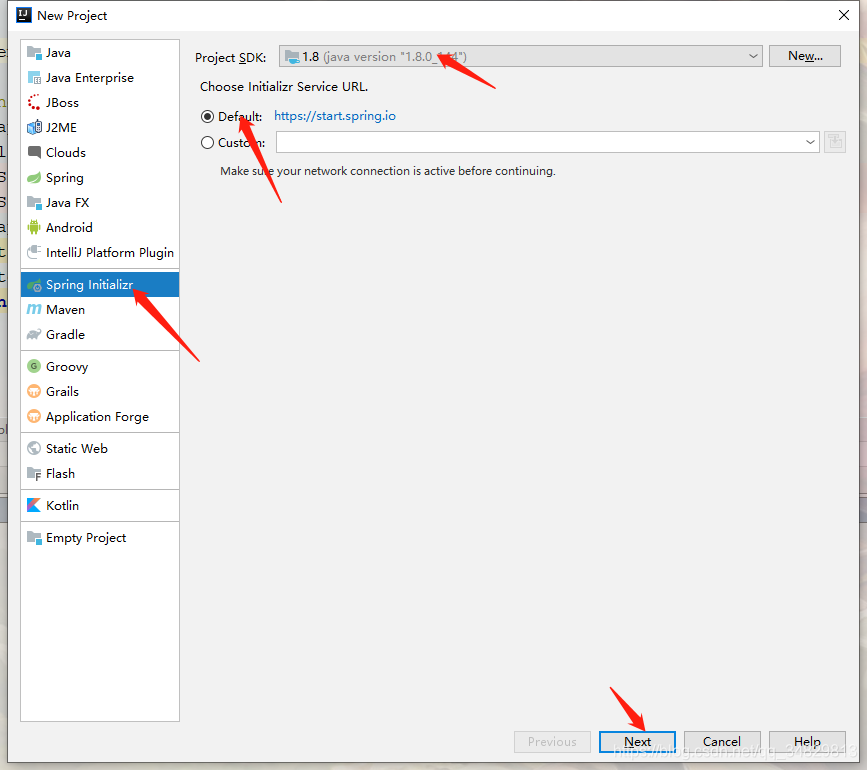Click the Clouds icon
This screenshot has width=867, height=770.
pos(34,152)
